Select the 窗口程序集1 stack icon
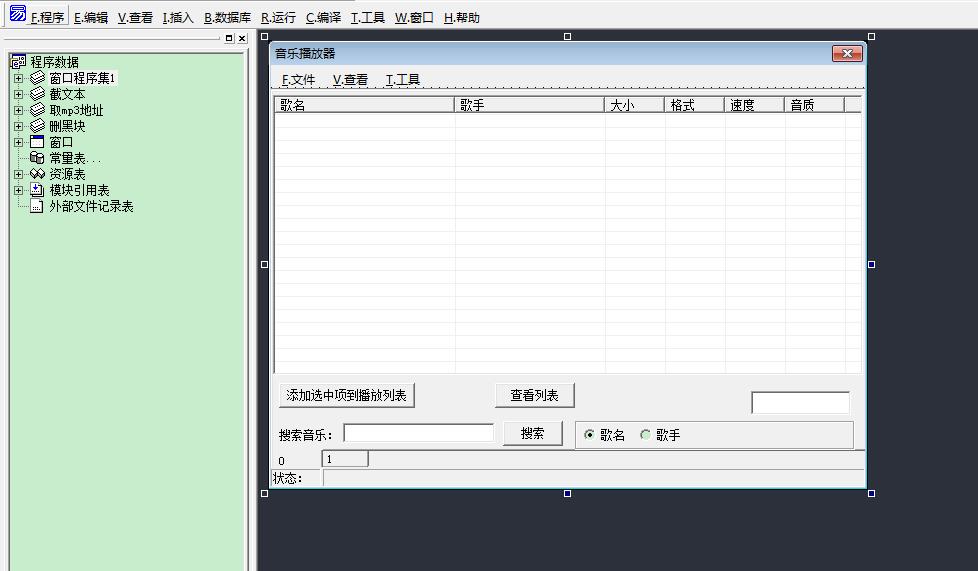978x571 pixels. coord(37,78)
